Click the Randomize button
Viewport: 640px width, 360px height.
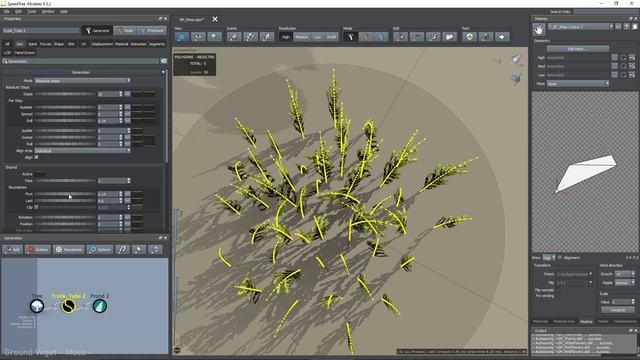click(69, 249)
